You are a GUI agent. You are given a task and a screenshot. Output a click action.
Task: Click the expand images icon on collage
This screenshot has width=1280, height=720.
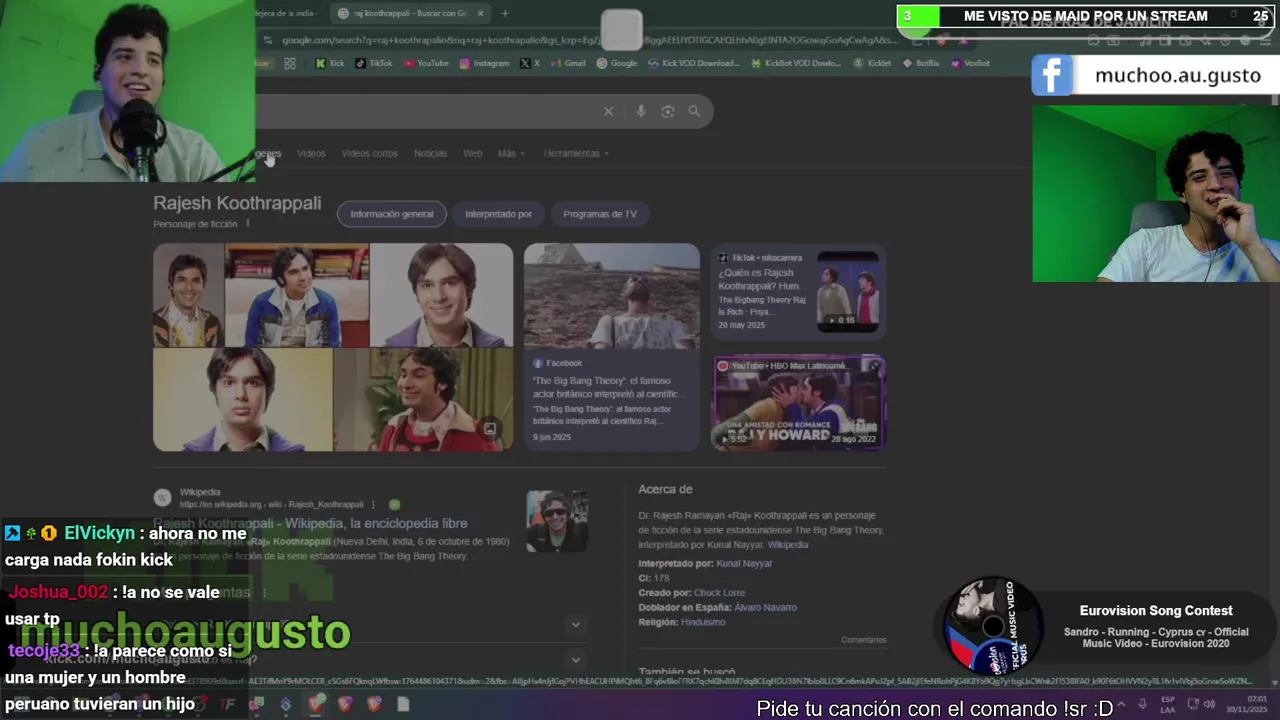click(x=490, y=429)
